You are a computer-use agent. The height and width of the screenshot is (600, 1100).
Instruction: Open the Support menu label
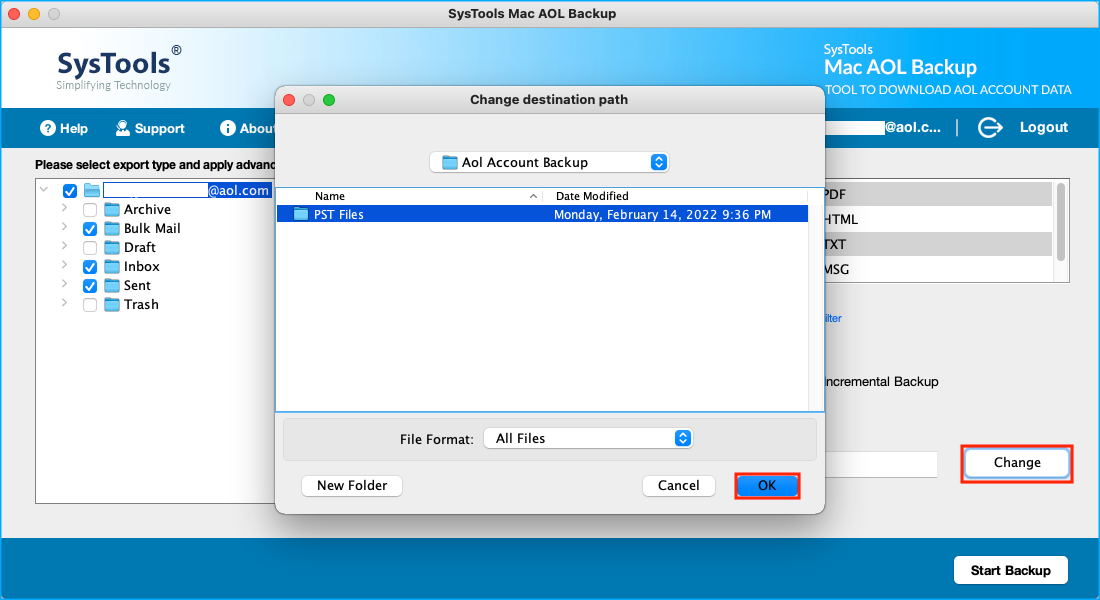159,128
